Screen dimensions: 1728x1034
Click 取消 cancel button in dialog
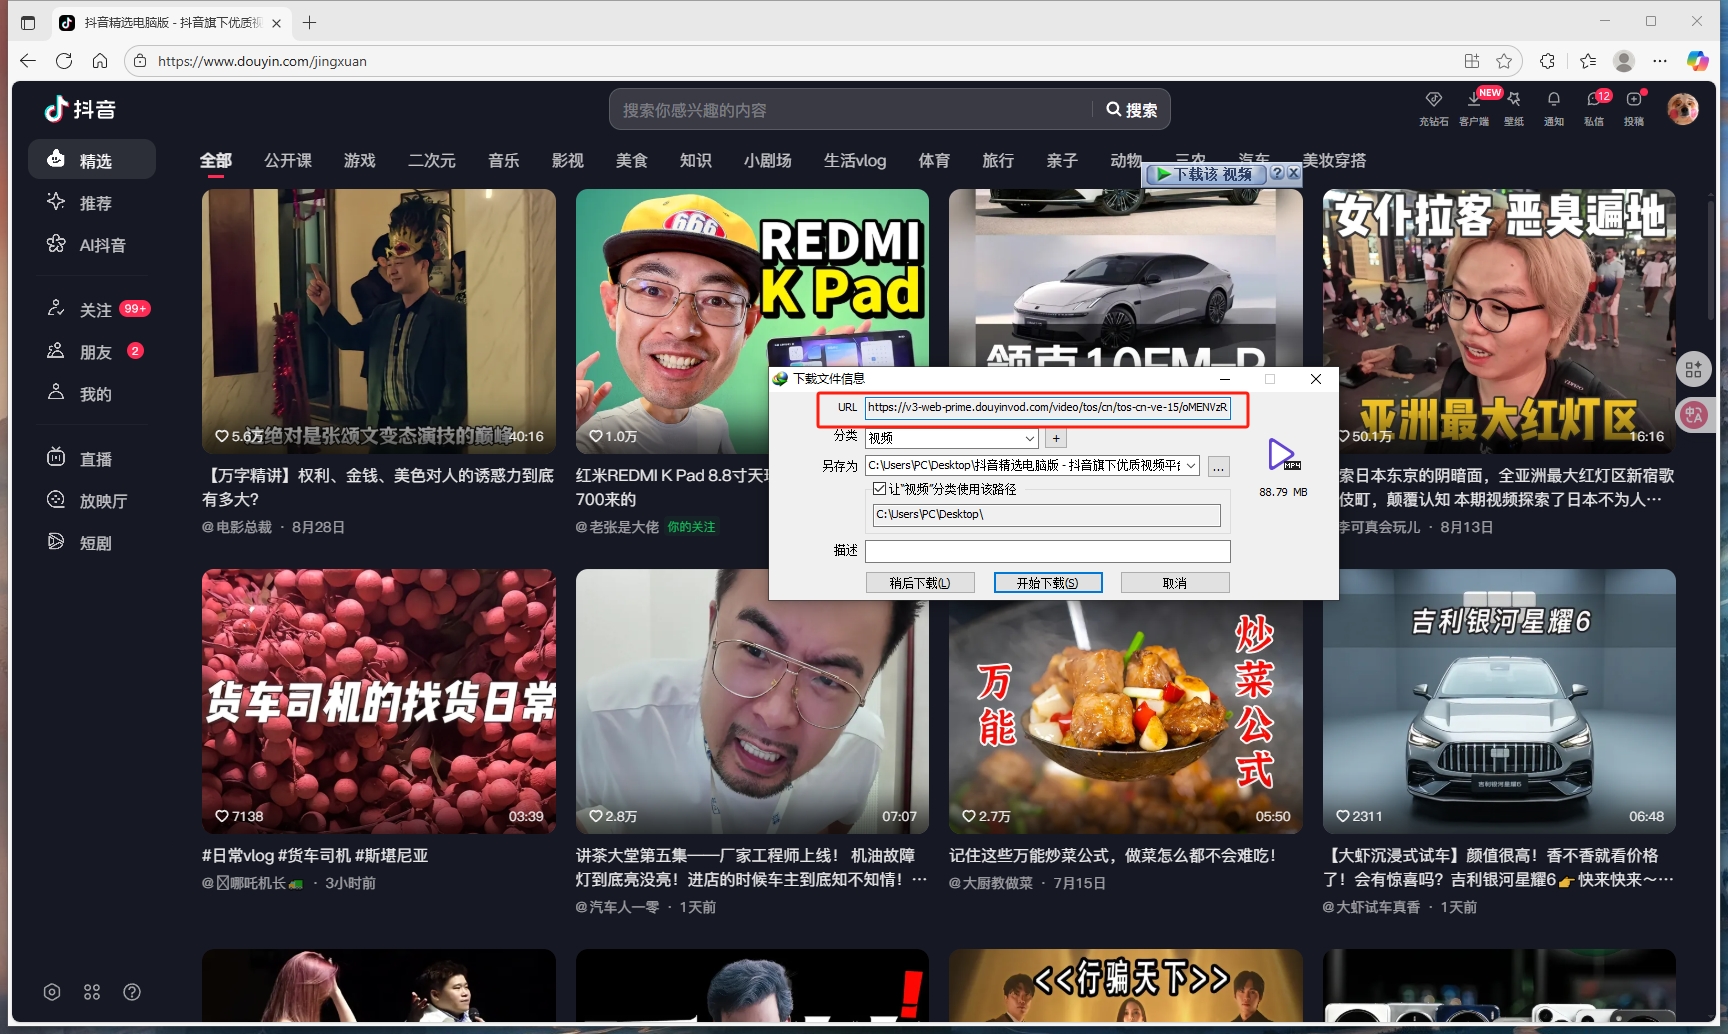(x=1175, y=583)
